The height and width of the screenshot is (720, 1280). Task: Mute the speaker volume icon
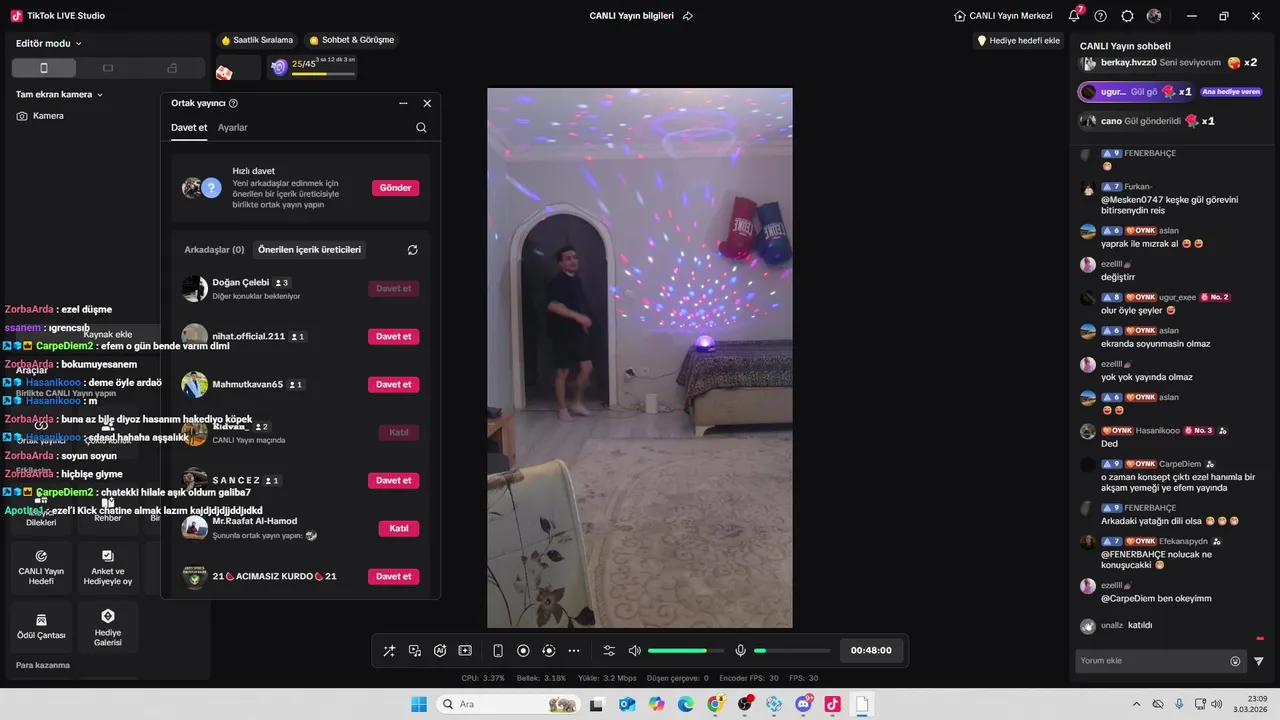[634, 651]
